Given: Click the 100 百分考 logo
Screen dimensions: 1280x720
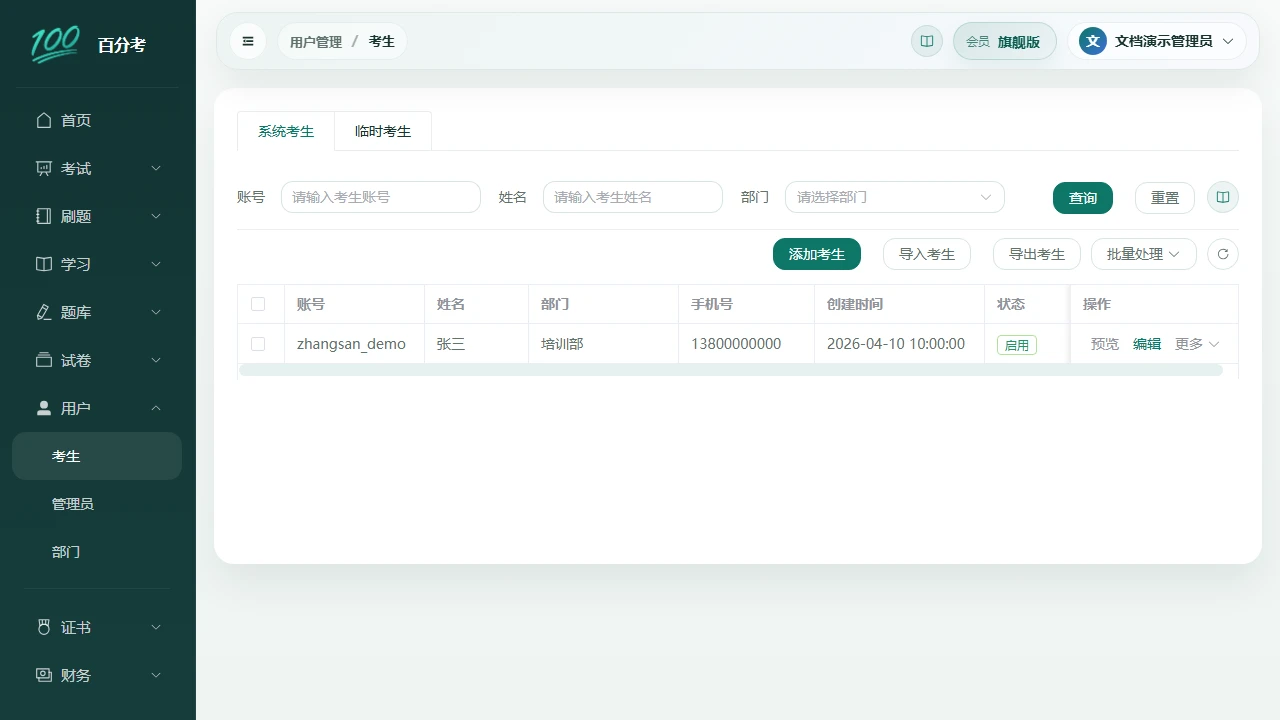Looking at the screenshot, I should click(x=88, y=44).
